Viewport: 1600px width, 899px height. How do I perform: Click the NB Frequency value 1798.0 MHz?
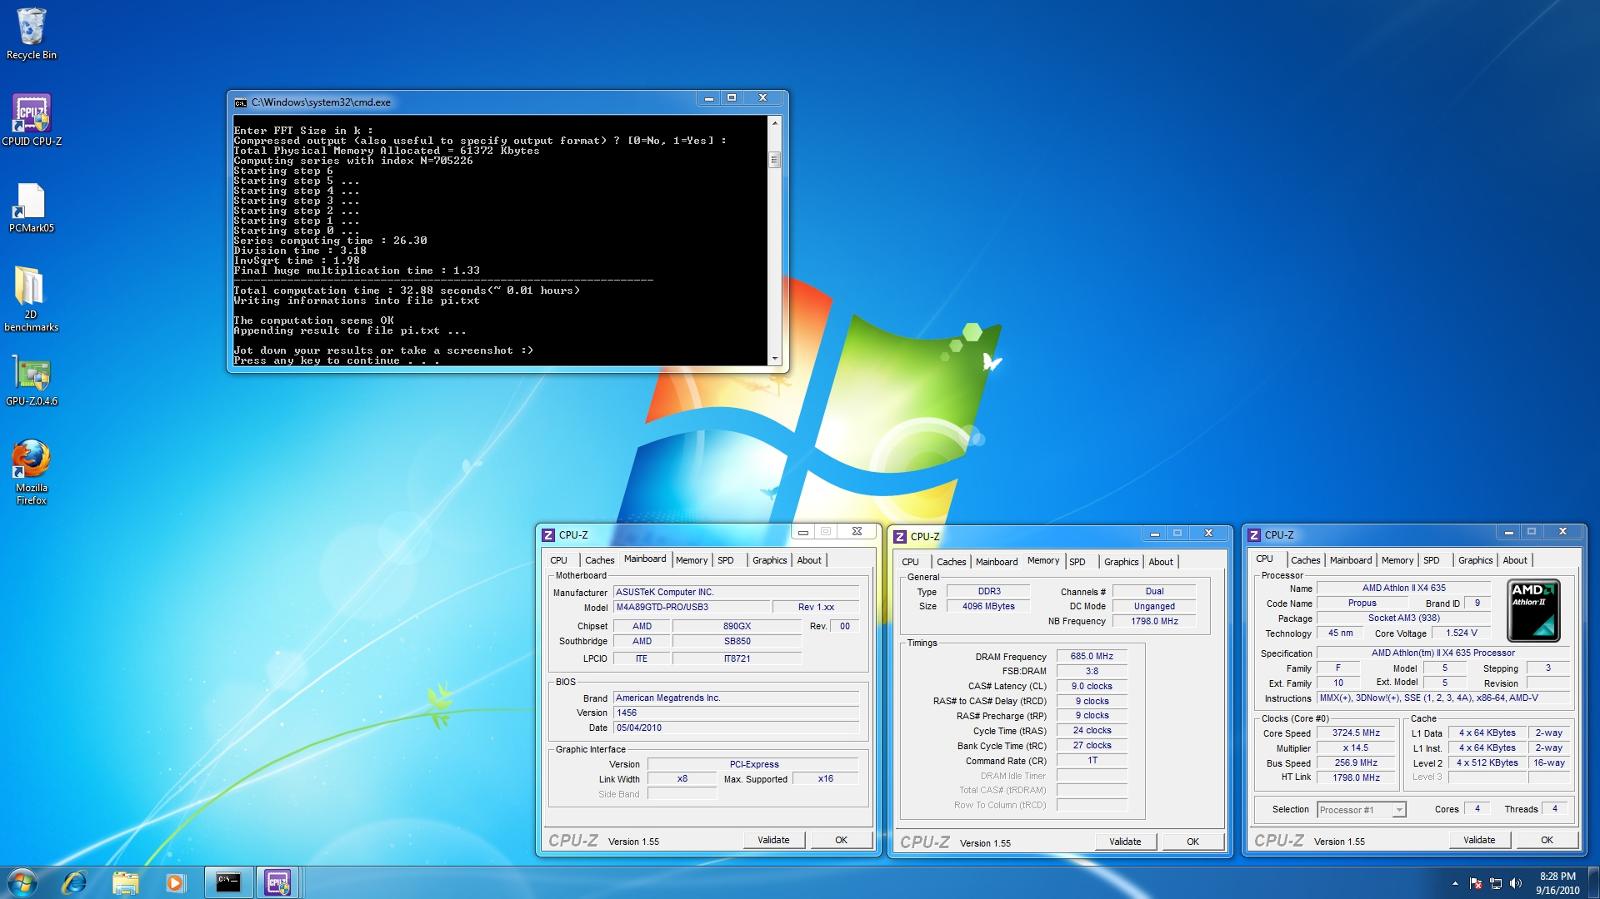click(x=1155, y=621)
